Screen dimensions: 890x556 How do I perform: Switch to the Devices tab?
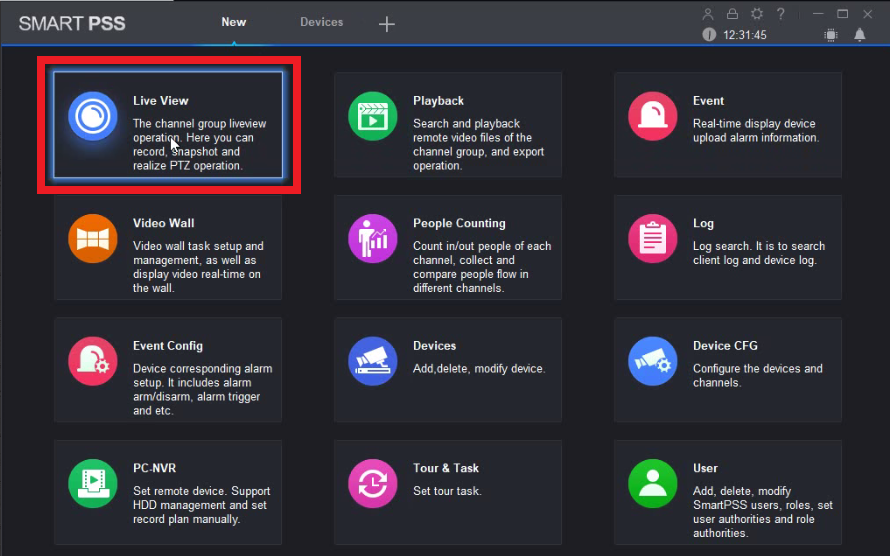(x=321, y=22)
